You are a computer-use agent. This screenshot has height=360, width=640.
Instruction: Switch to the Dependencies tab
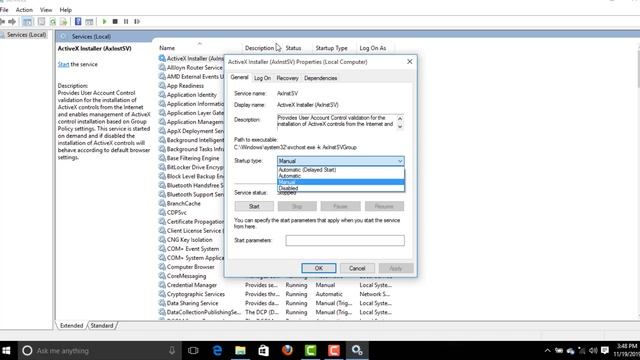click(320, 78)
